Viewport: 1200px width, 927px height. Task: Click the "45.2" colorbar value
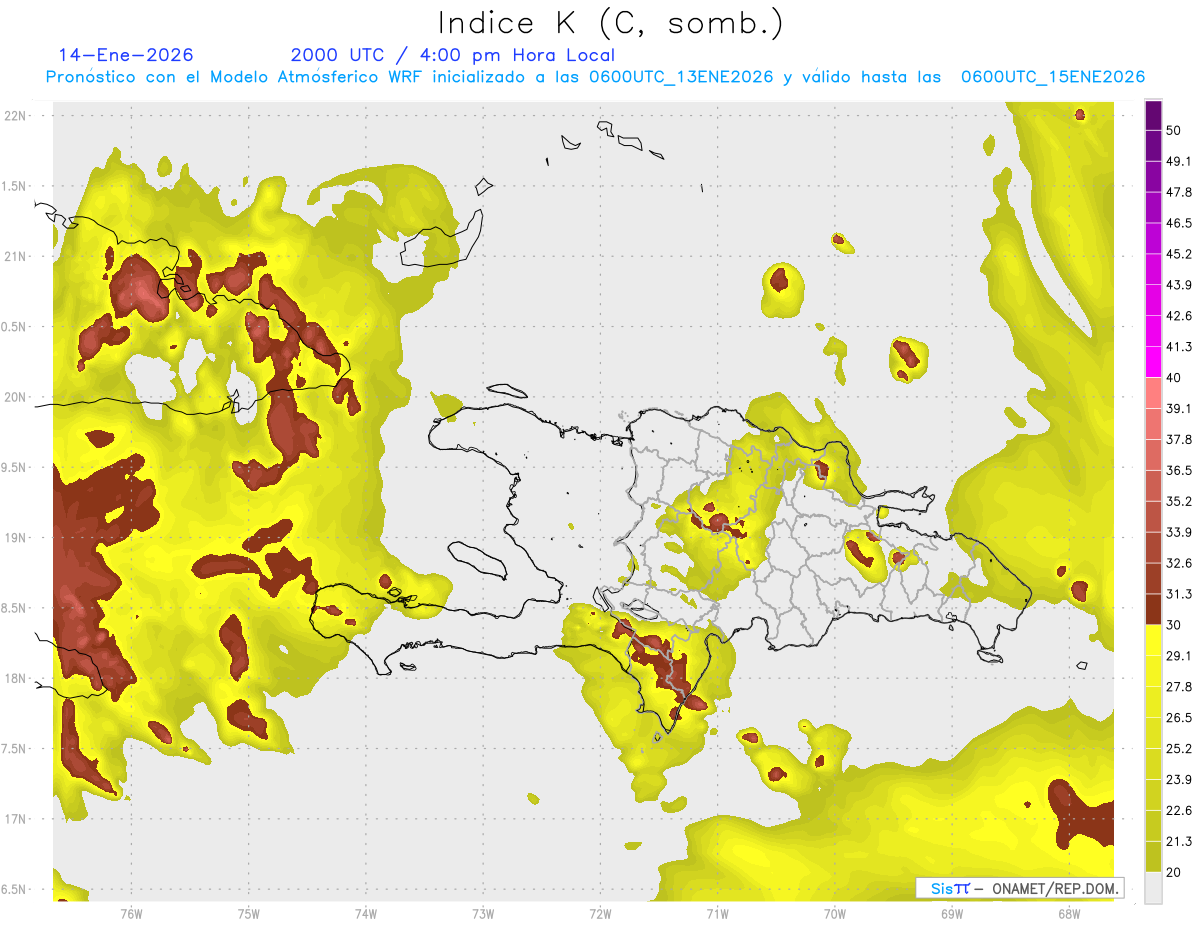coord(1179,254)
